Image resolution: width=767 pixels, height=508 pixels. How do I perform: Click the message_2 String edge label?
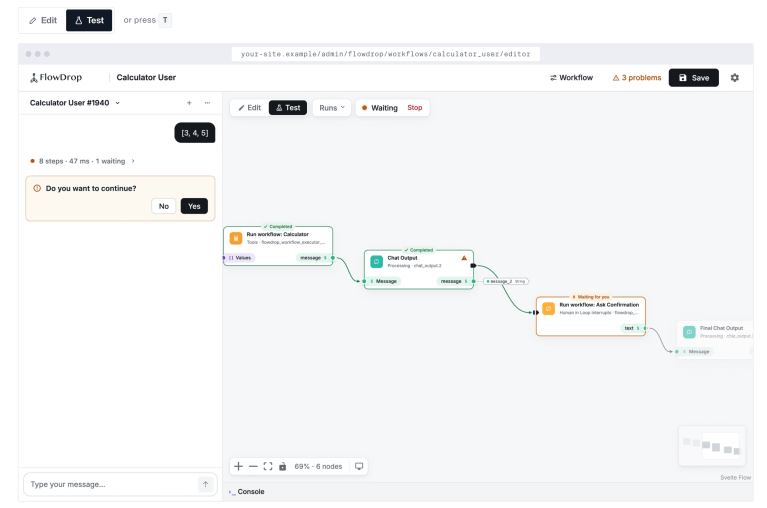point(506,281)
